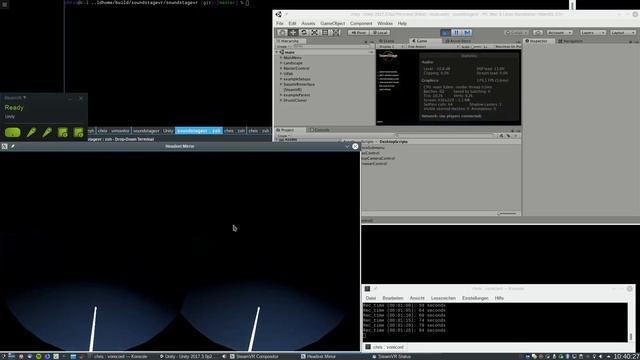
Task: Open the SteamVR title dropdown menu
Action: pos(15,98)
